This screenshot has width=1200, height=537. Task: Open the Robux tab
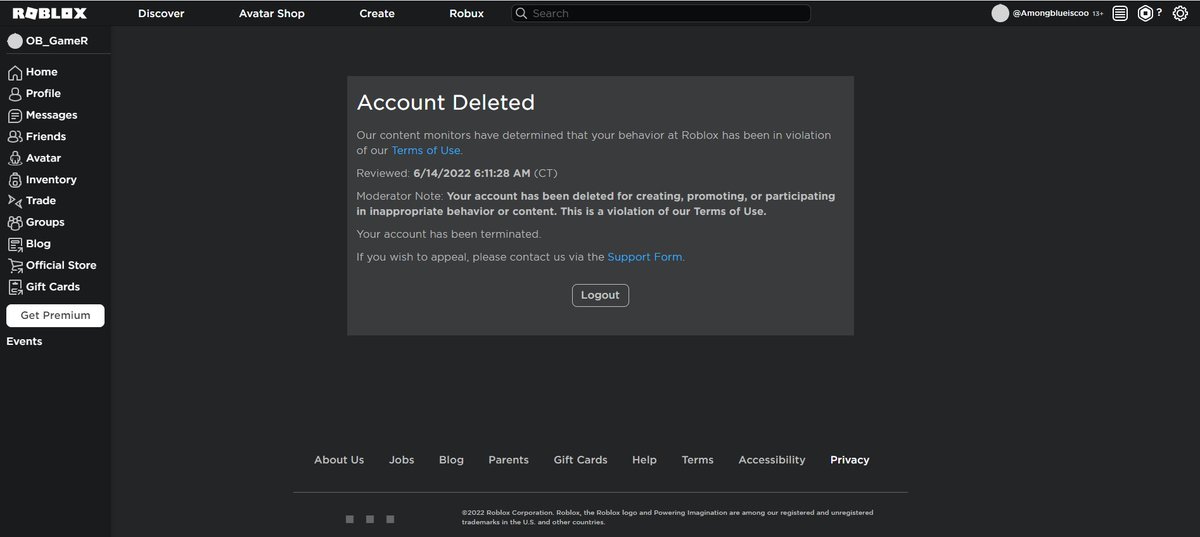[467, 14]
